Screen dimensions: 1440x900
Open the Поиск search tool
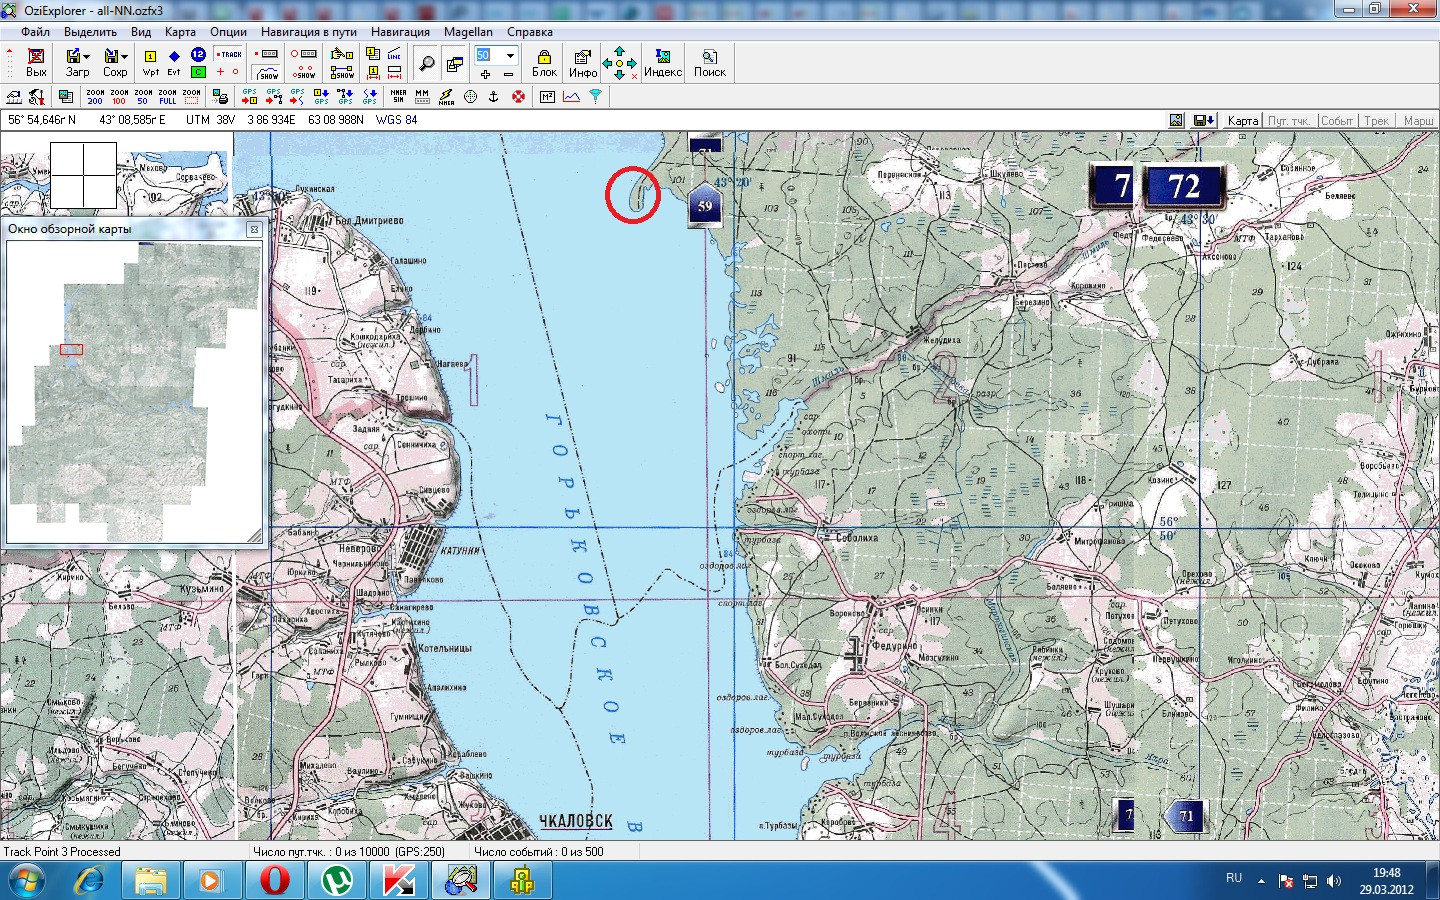tap(710, 62)
